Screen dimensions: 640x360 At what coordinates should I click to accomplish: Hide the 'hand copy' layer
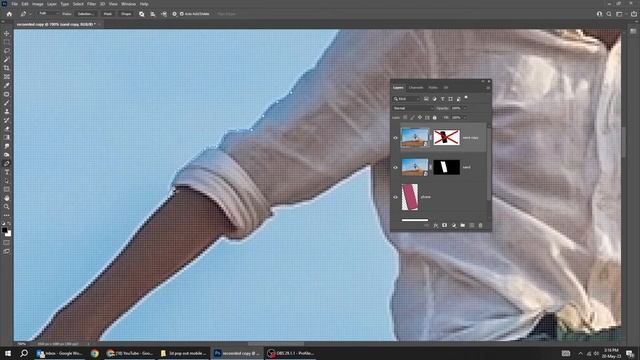[x=395, y=138]
